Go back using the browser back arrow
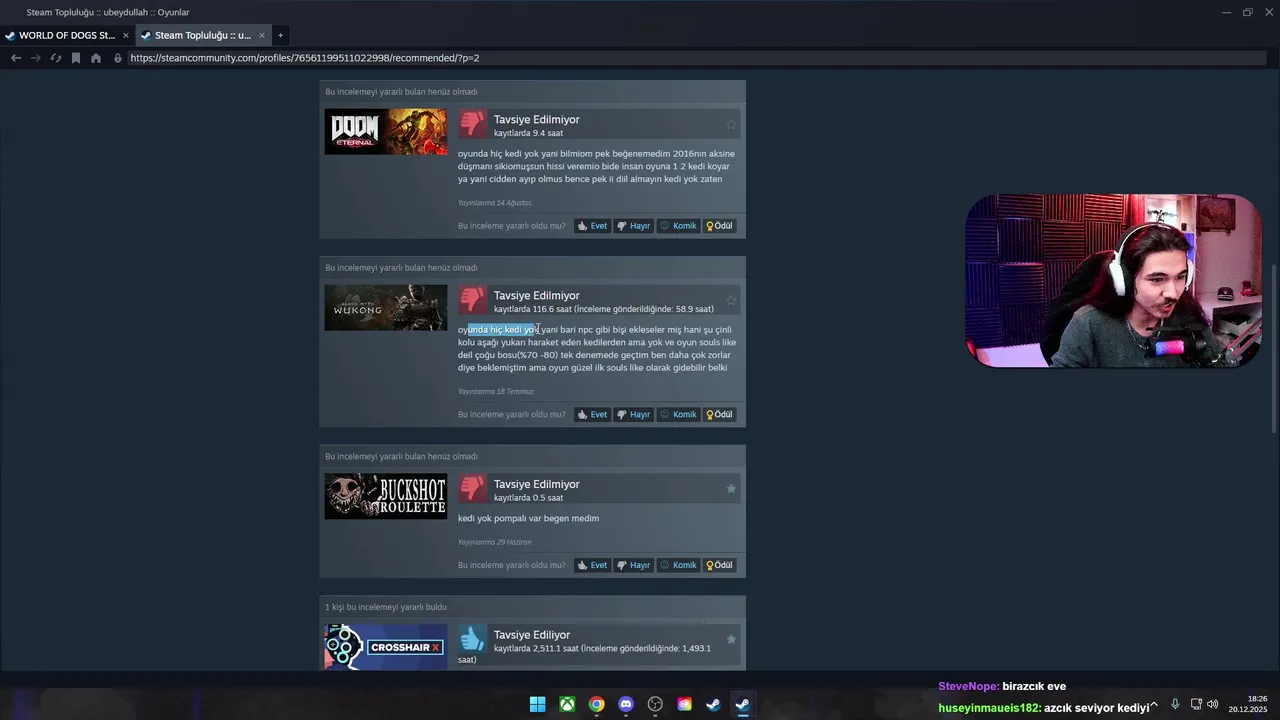 click(16, 58)
